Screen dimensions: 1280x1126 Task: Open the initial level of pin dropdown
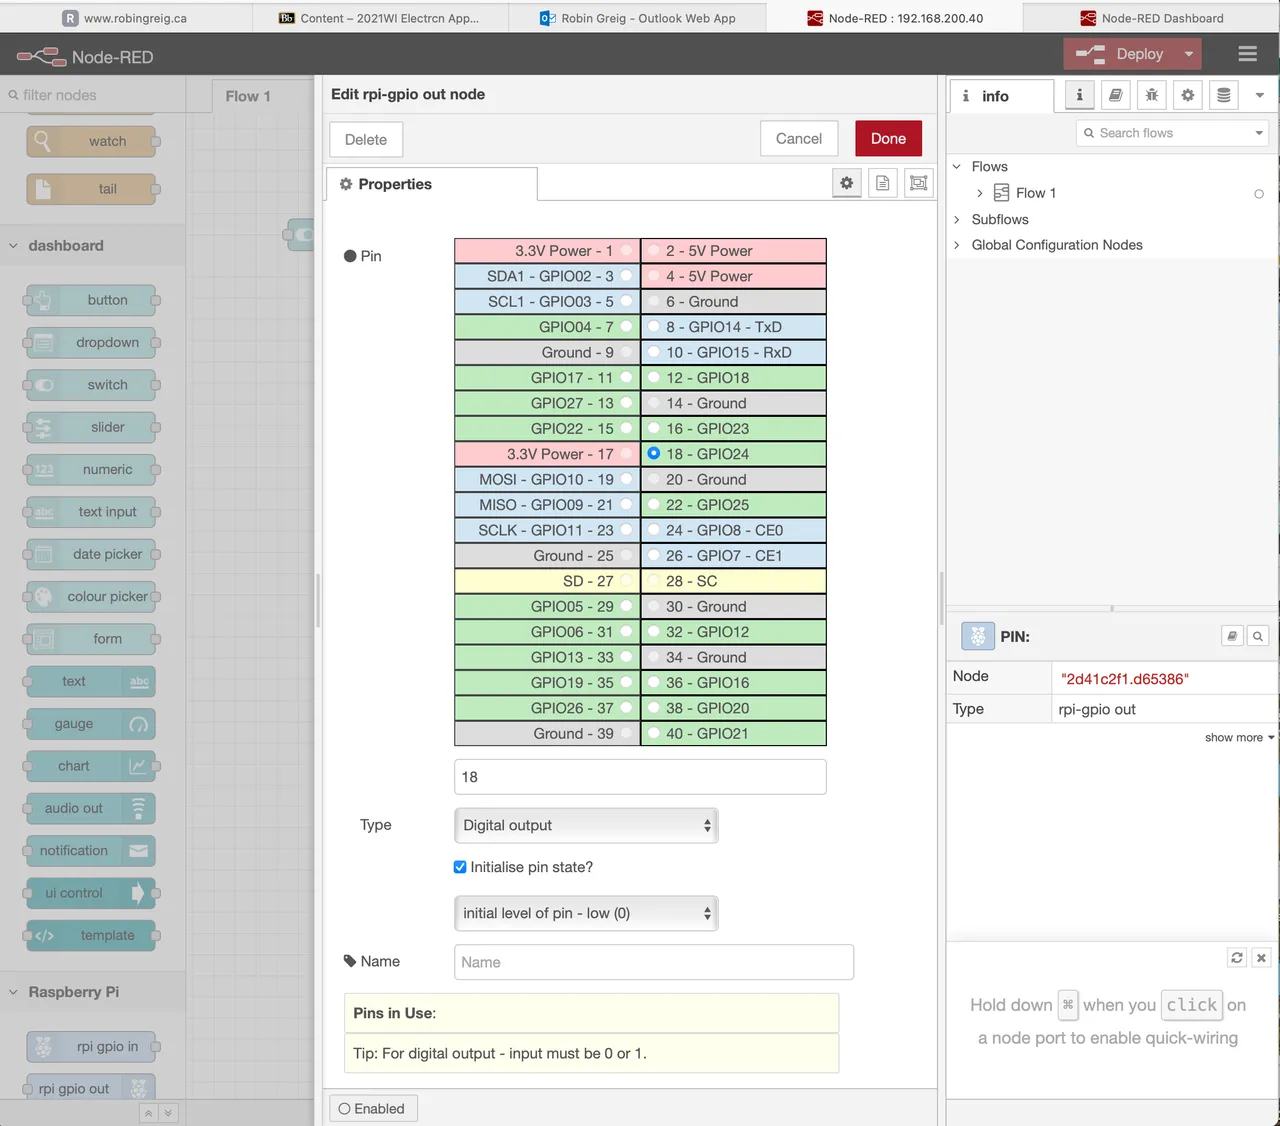point(586,913)
